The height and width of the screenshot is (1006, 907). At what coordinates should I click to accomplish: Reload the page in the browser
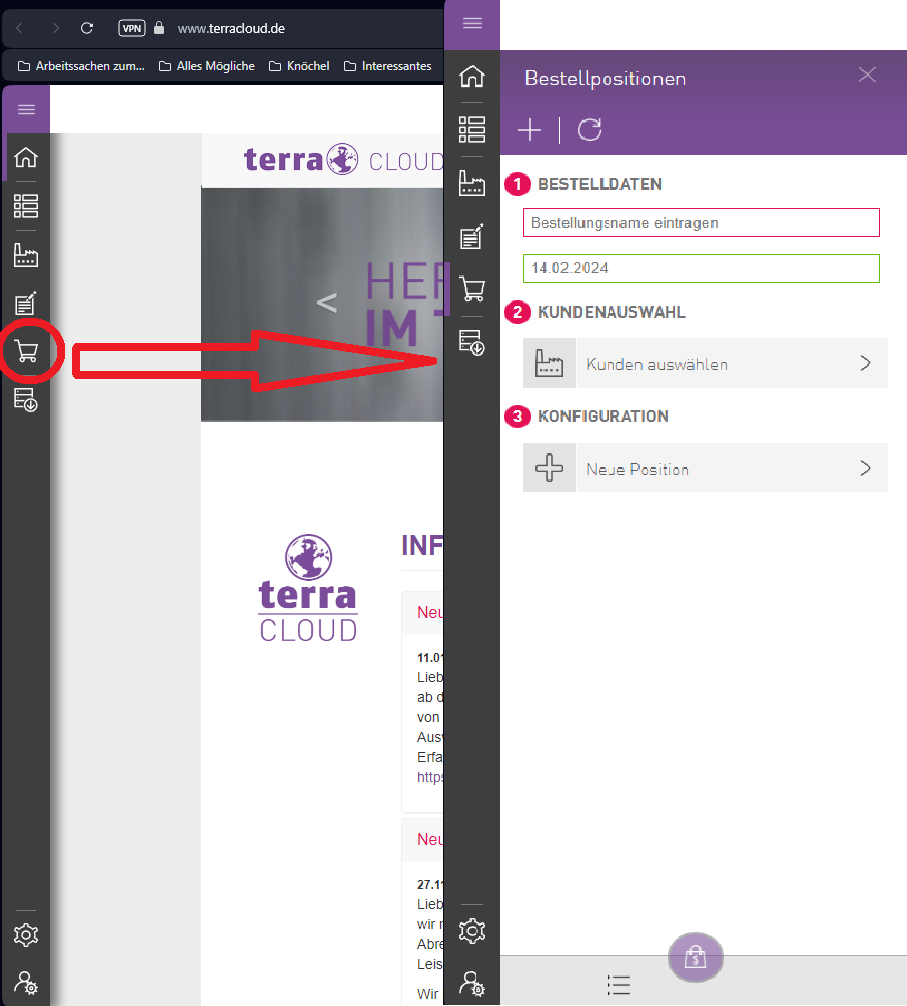[87, 28]
